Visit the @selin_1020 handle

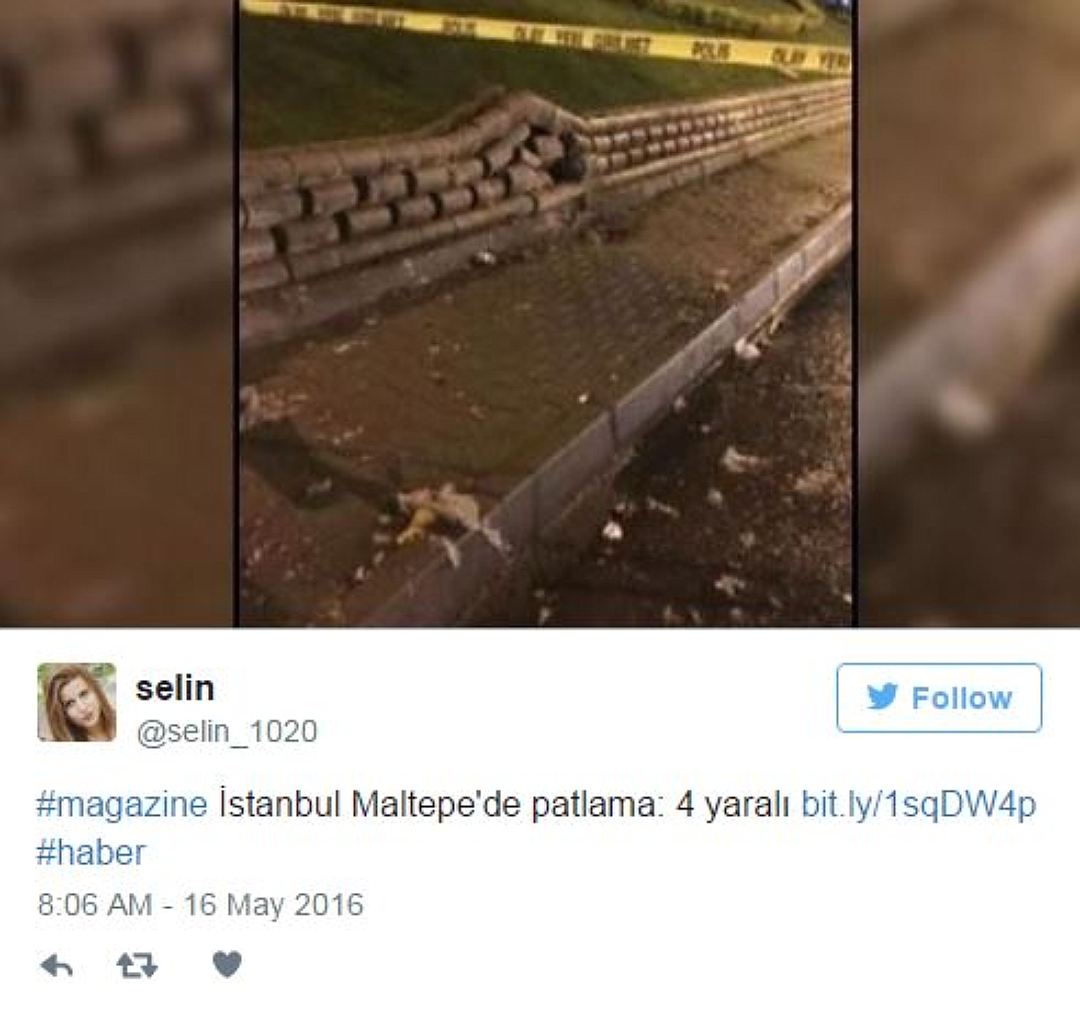click(x=227, y=731)
